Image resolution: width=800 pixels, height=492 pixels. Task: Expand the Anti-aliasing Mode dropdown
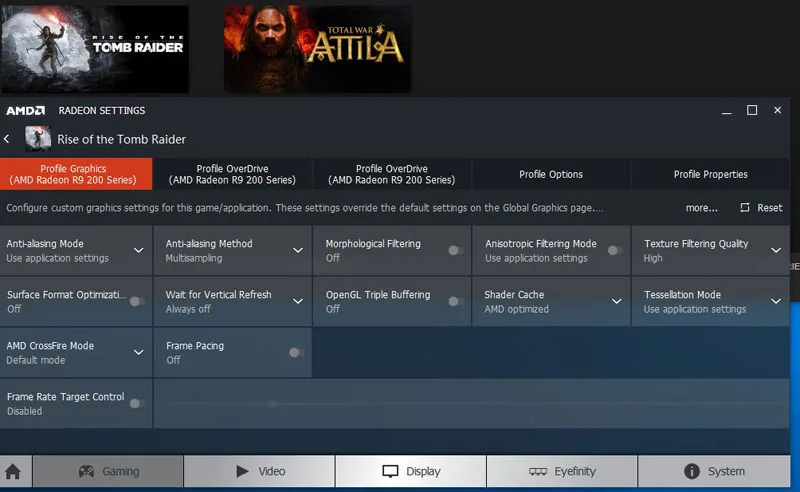pos(138,250)
